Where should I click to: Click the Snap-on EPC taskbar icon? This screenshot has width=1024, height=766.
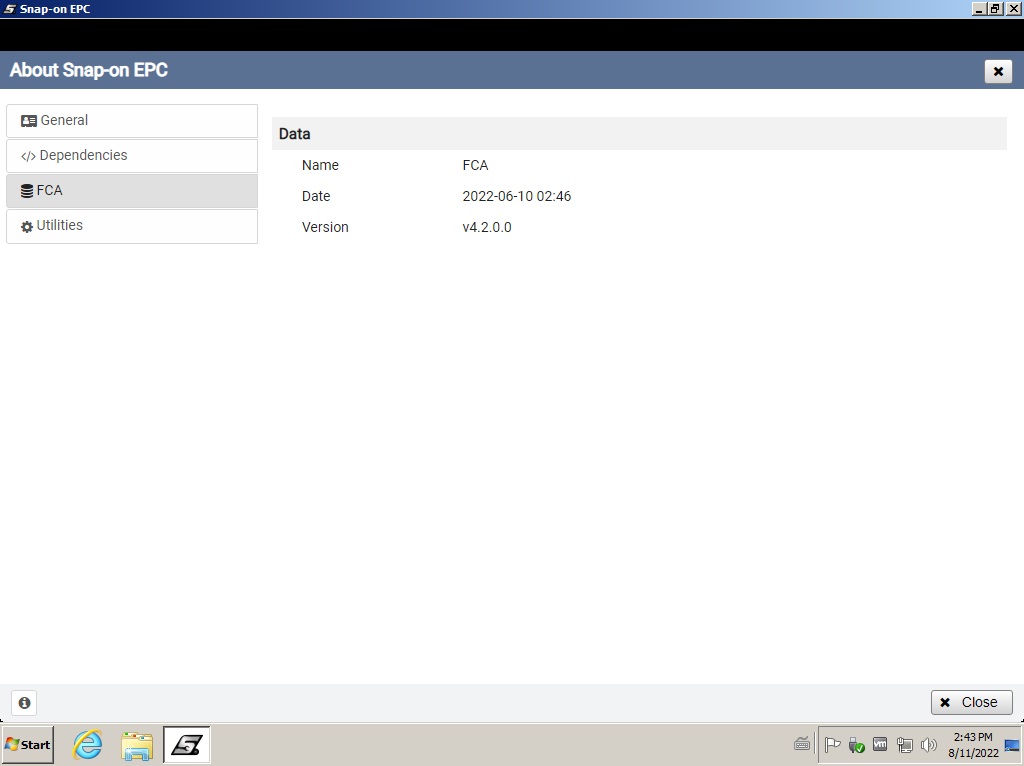[187, 744]
